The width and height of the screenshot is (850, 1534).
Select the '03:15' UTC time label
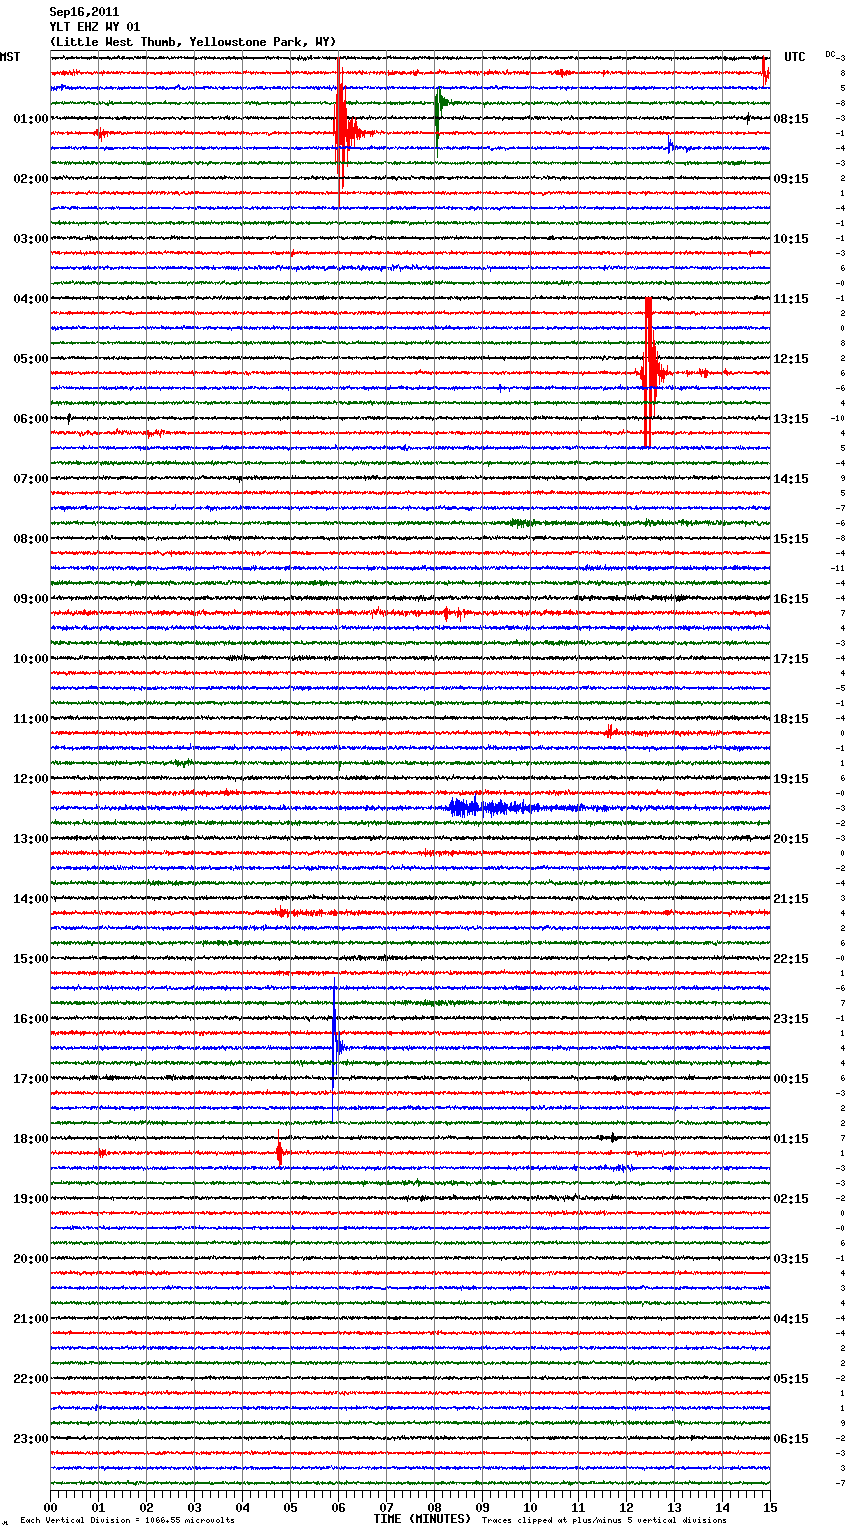click(791, 1259)
